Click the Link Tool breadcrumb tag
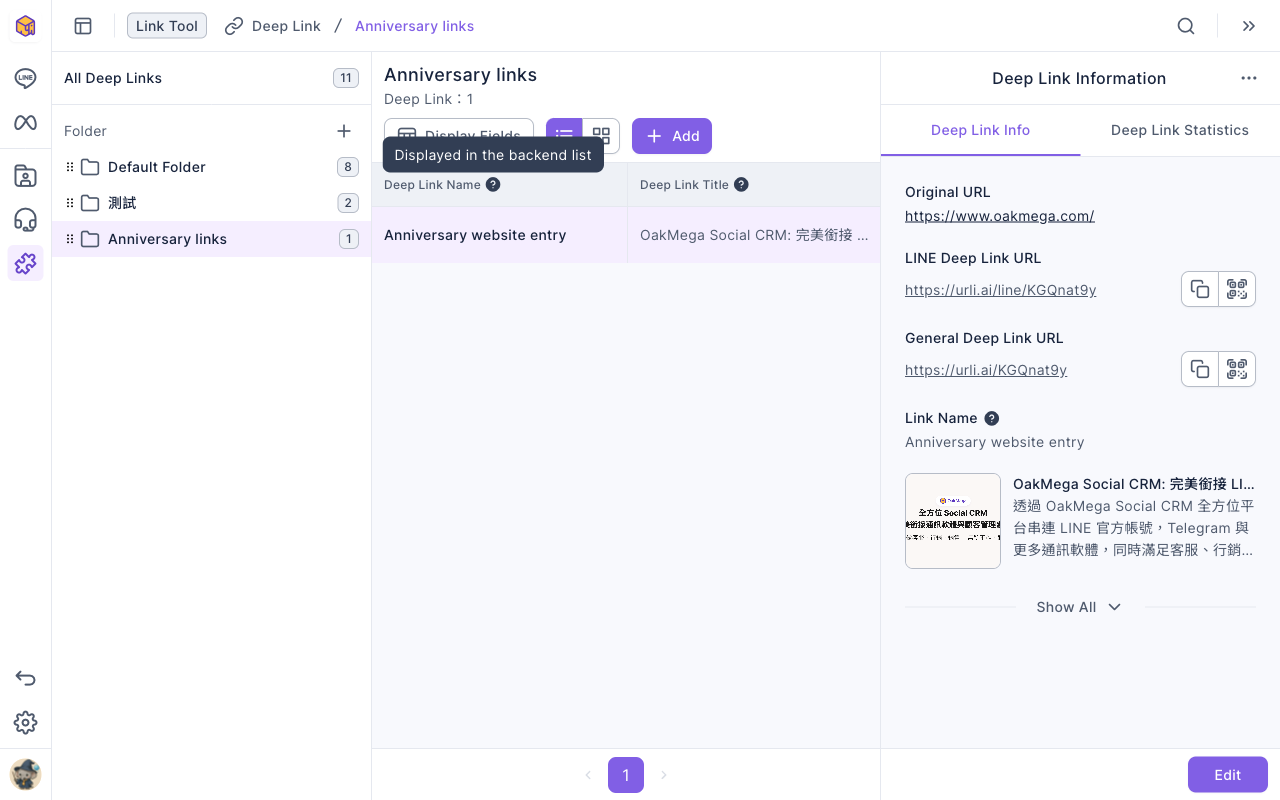Image resolution: width=1280 pixels, height=800 pixels. pos(167,26)
